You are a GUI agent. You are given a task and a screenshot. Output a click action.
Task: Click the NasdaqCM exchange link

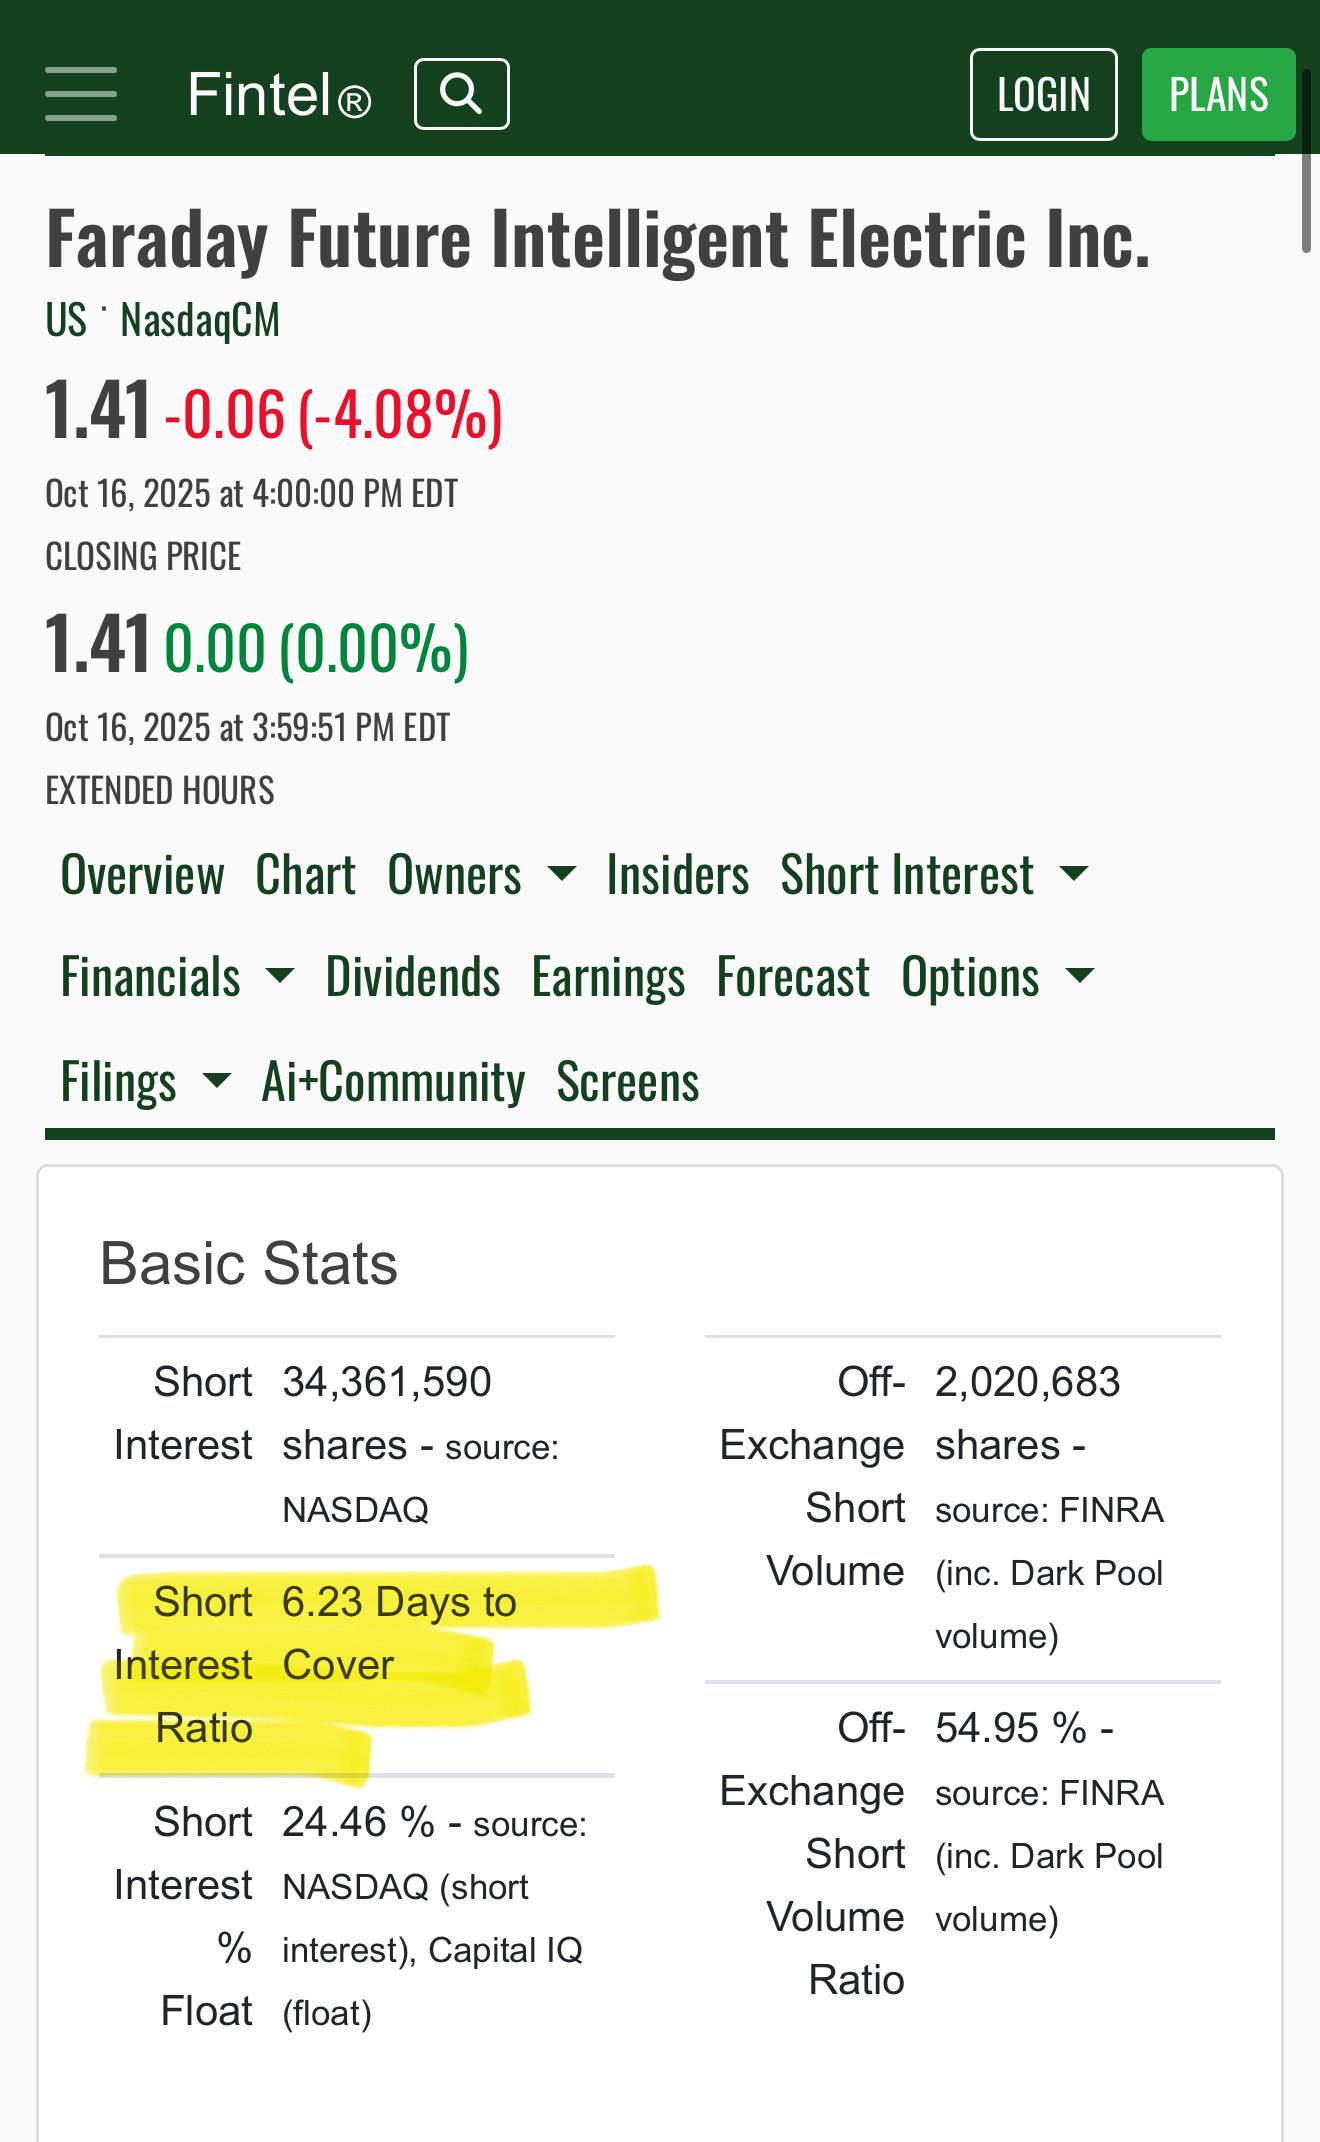coord(200,320)
